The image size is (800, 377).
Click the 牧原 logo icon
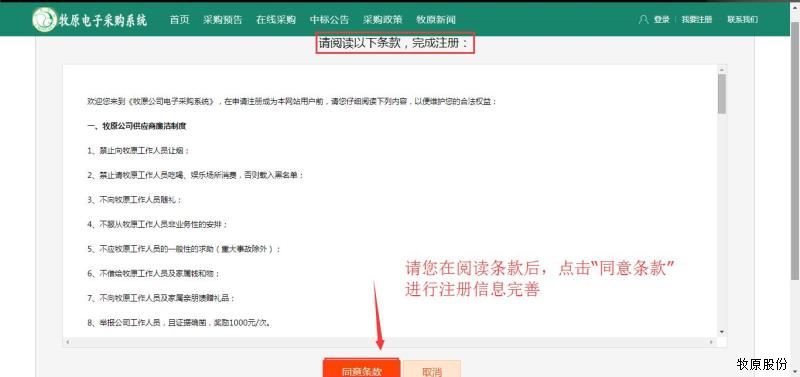click(x=44, y=20)
